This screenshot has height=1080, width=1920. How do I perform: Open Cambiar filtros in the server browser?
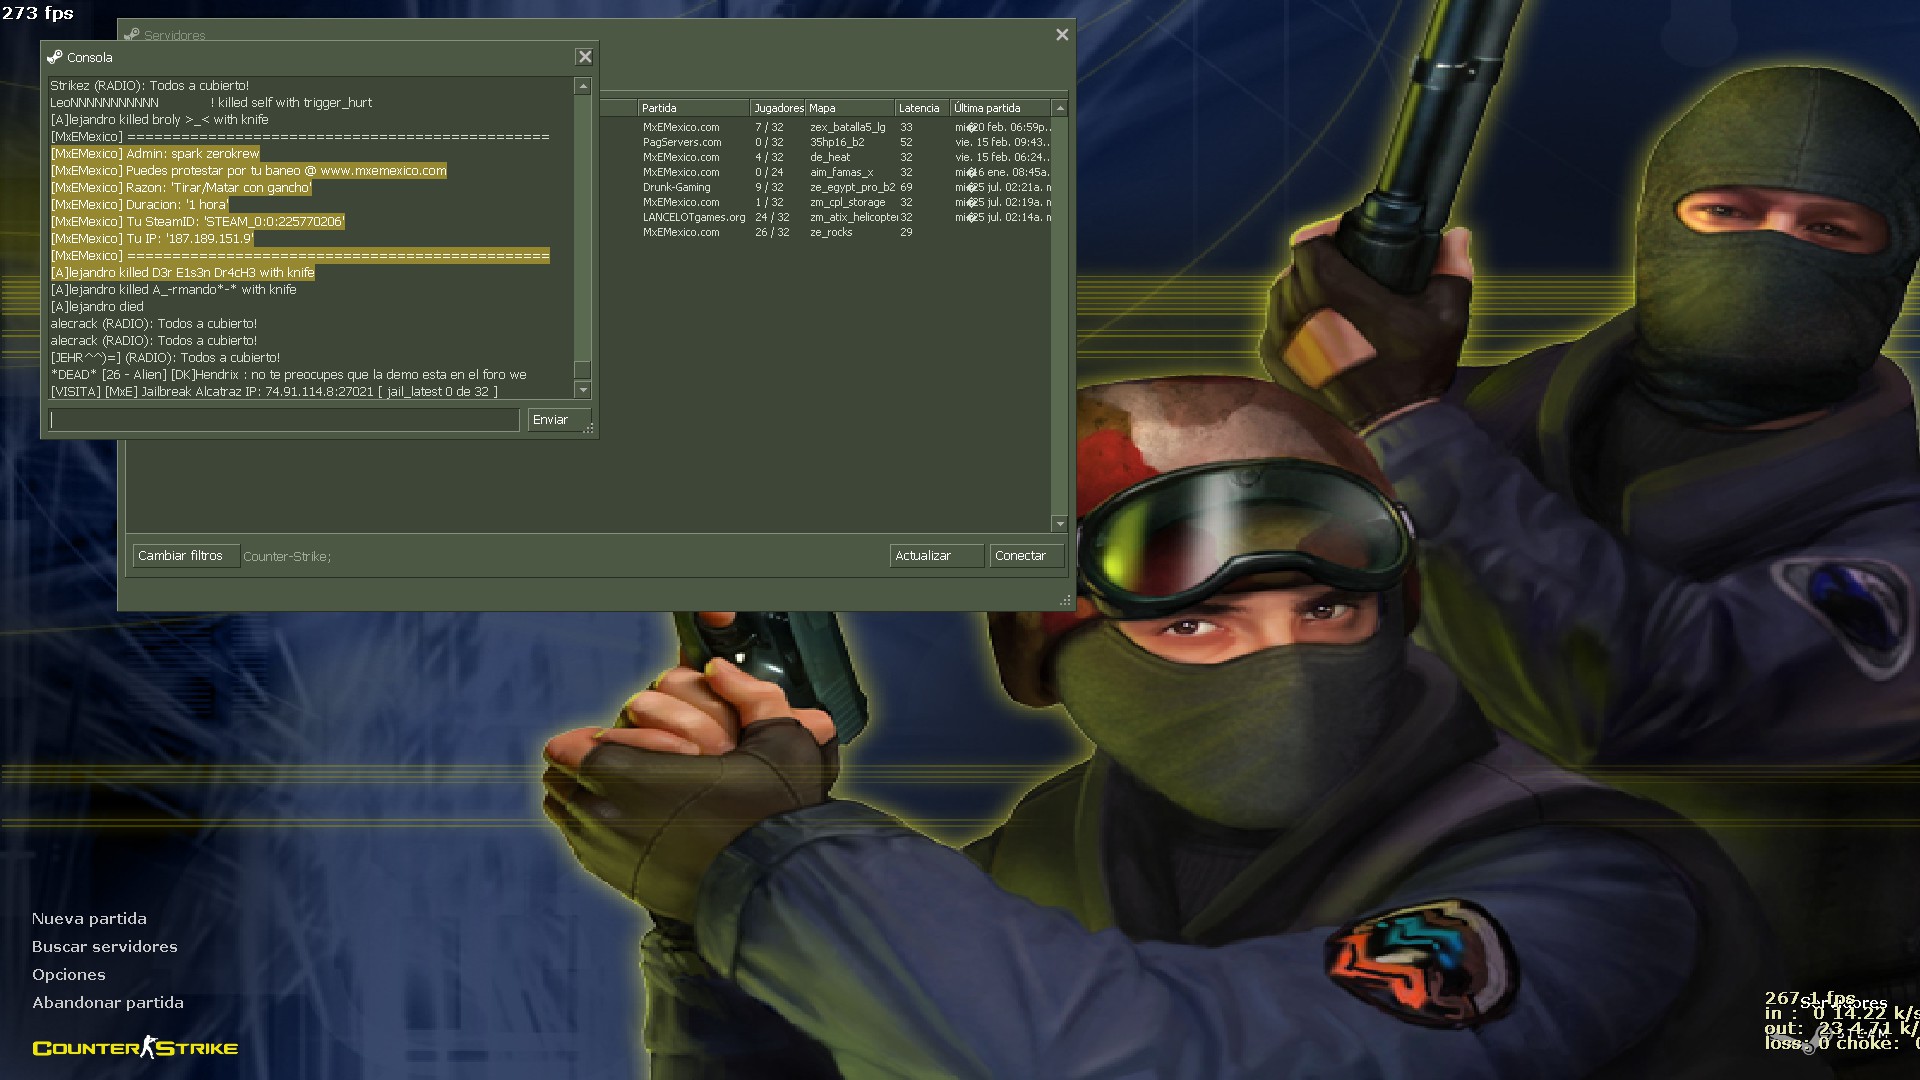pyautogui.click(x=186, y=556)
